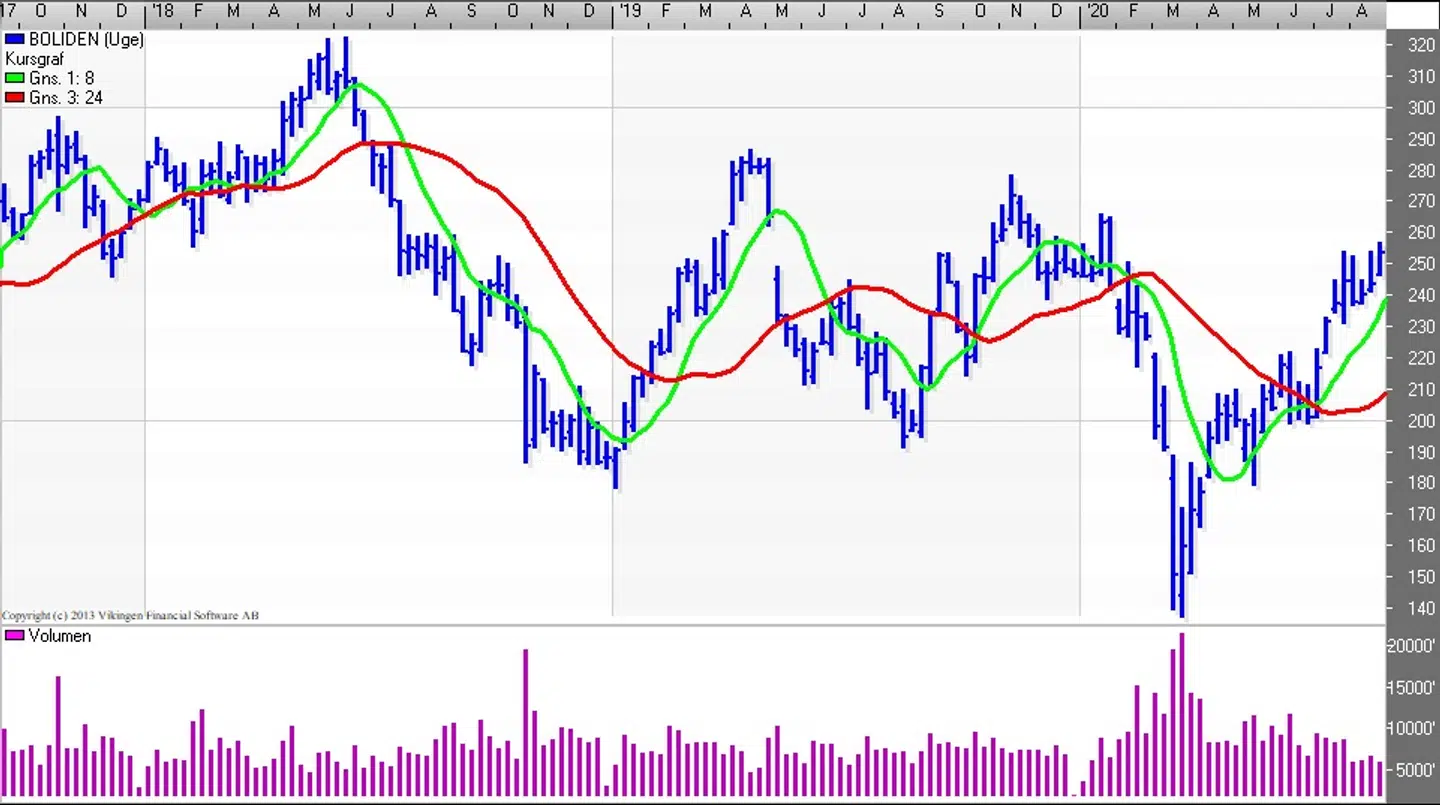Image resolution: width=1440 pixels, height=805 pixels.
Task: Select the BOLIDEN (Uge) legend label
Action: click(86, 40)
